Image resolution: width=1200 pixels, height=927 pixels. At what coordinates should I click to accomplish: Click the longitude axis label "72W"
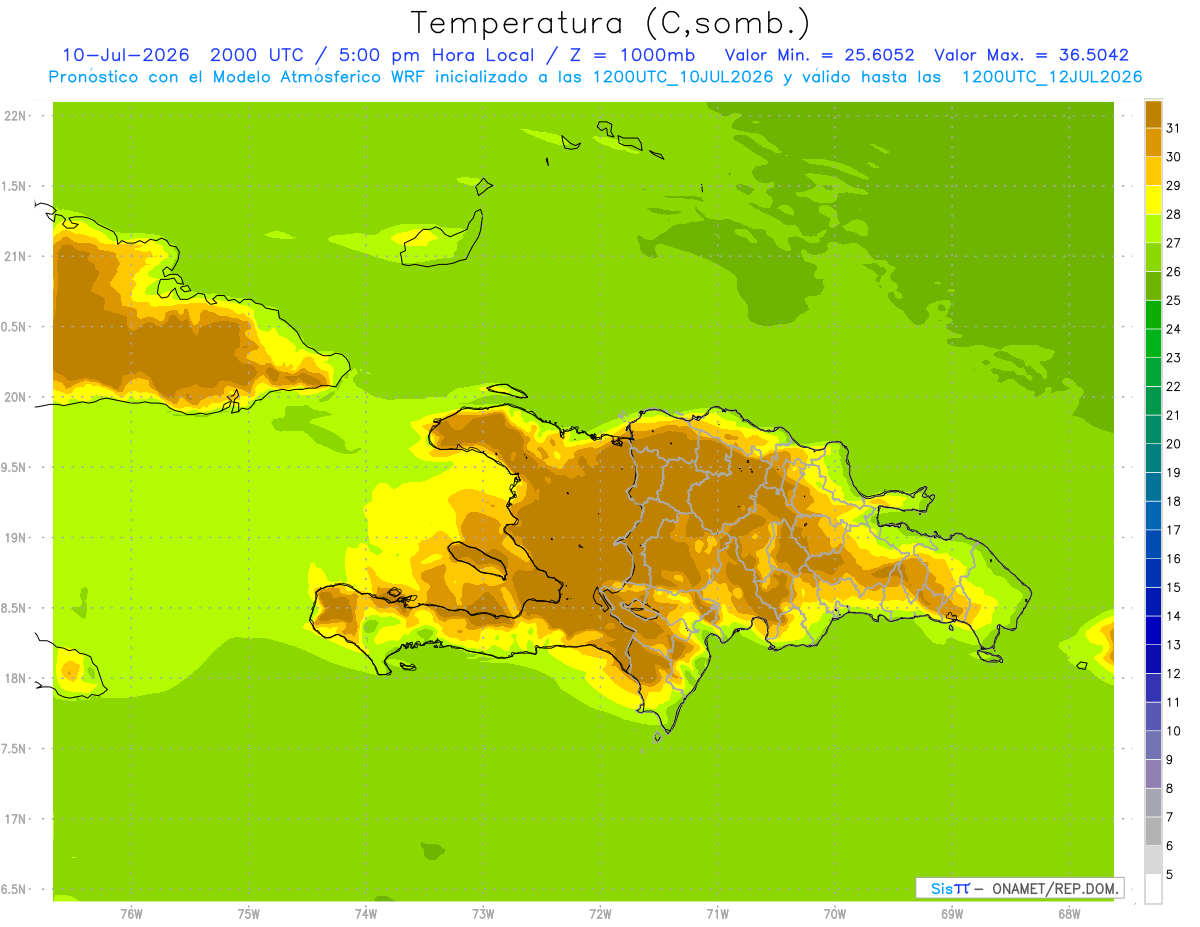tap(600, 914)
